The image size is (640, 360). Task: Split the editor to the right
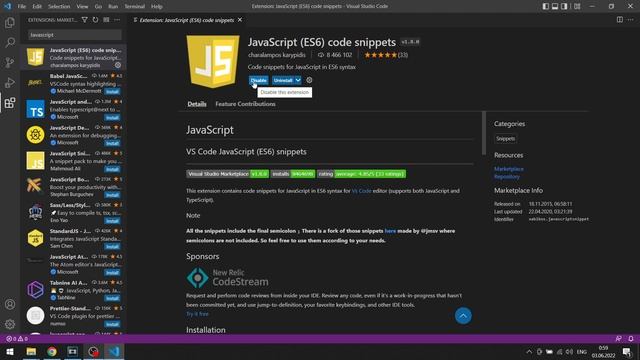pos(620,20)
